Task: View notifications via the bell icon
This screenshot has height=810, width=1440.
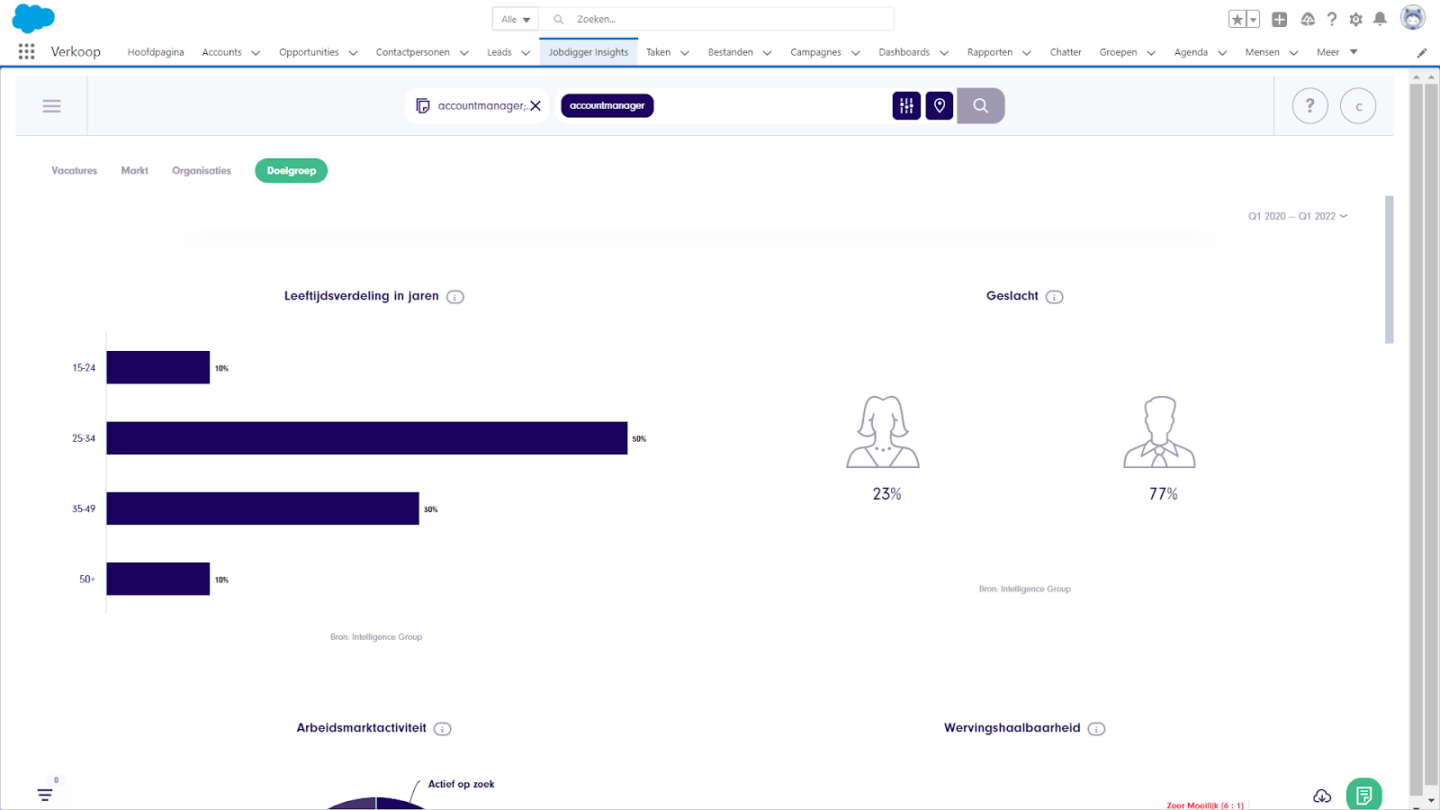Action: click(x=1380, y=19)
